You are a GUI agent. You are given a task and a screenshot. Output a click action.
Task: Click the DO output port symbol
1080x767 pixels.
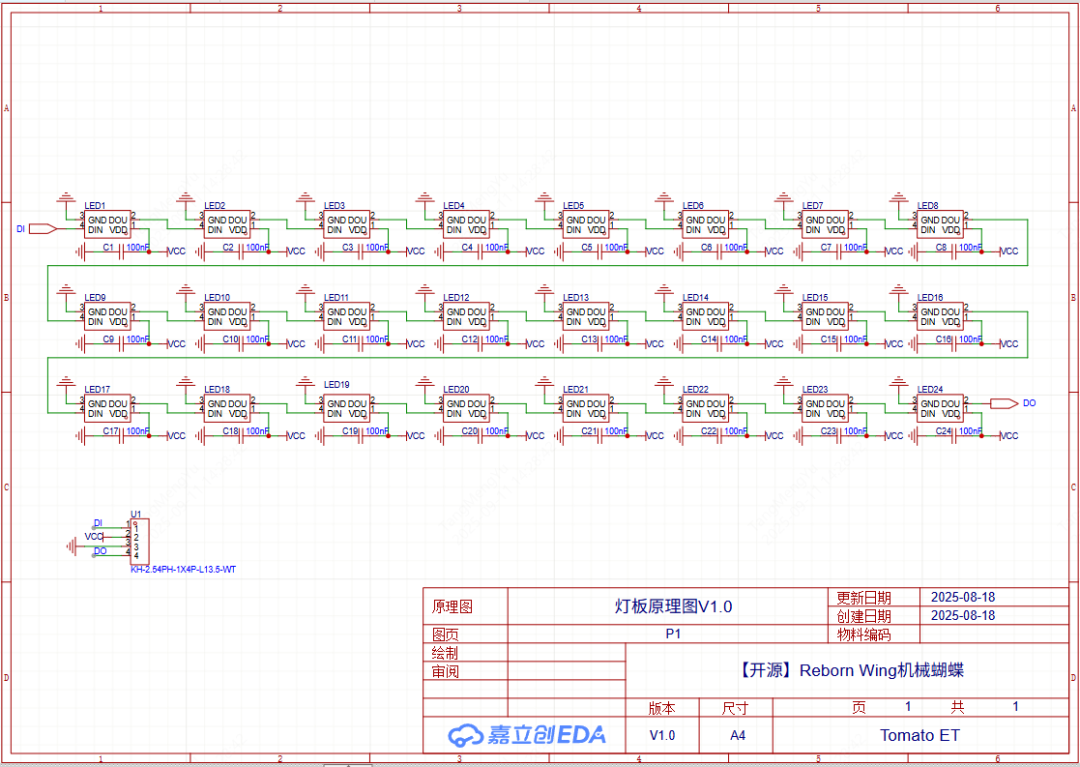tap(1004, 403)
